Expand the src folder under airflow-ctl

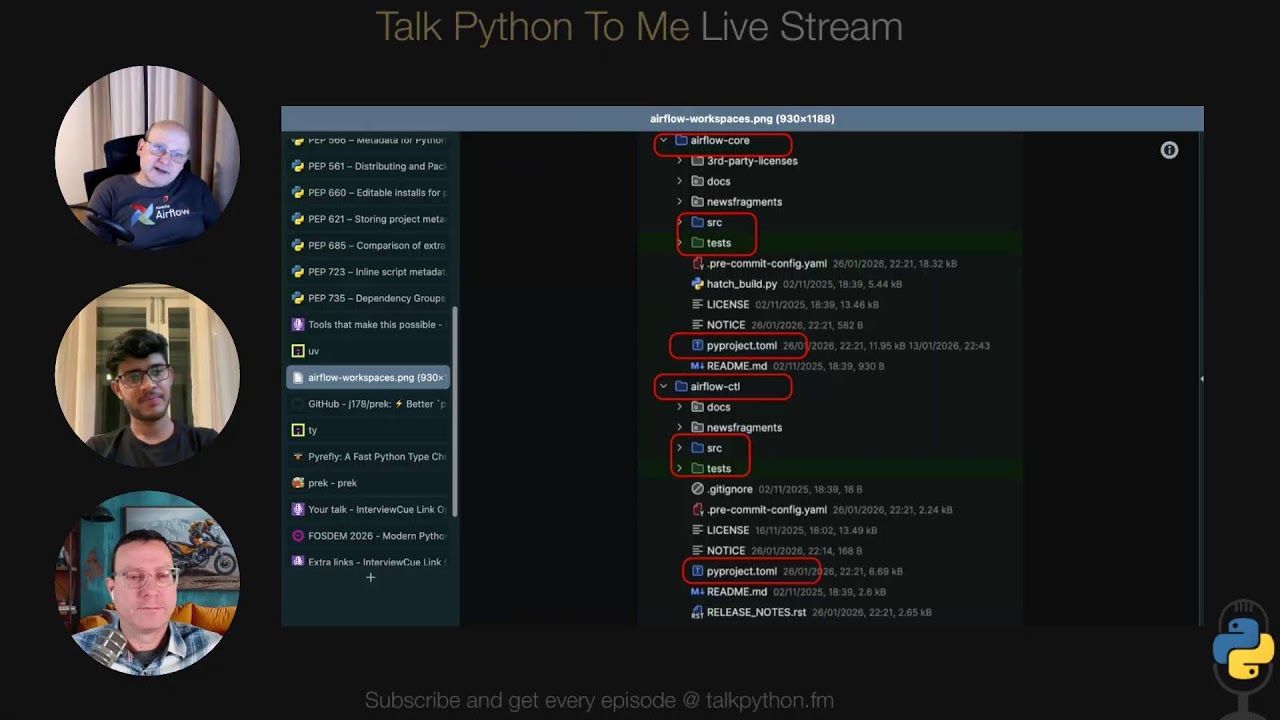click(x=681, y=447)
